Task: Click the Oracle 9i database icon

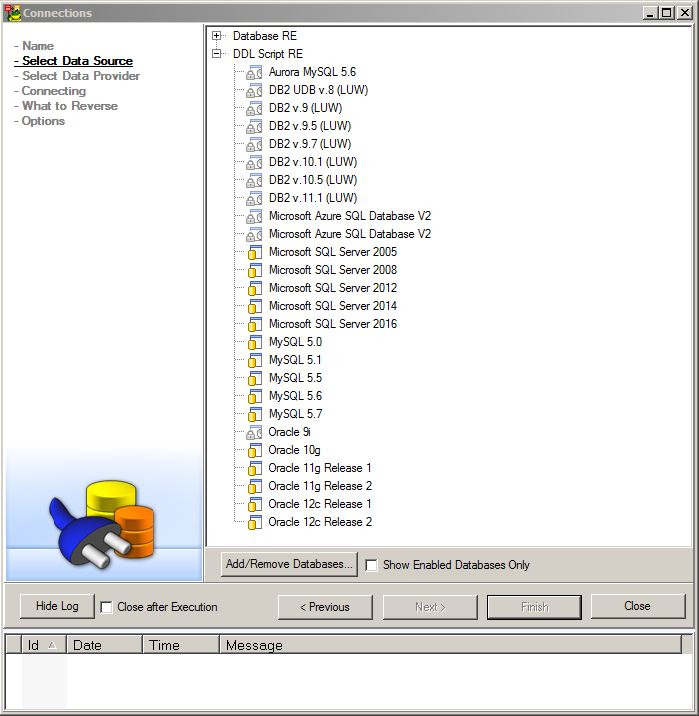Action: [x=254, y=432]
